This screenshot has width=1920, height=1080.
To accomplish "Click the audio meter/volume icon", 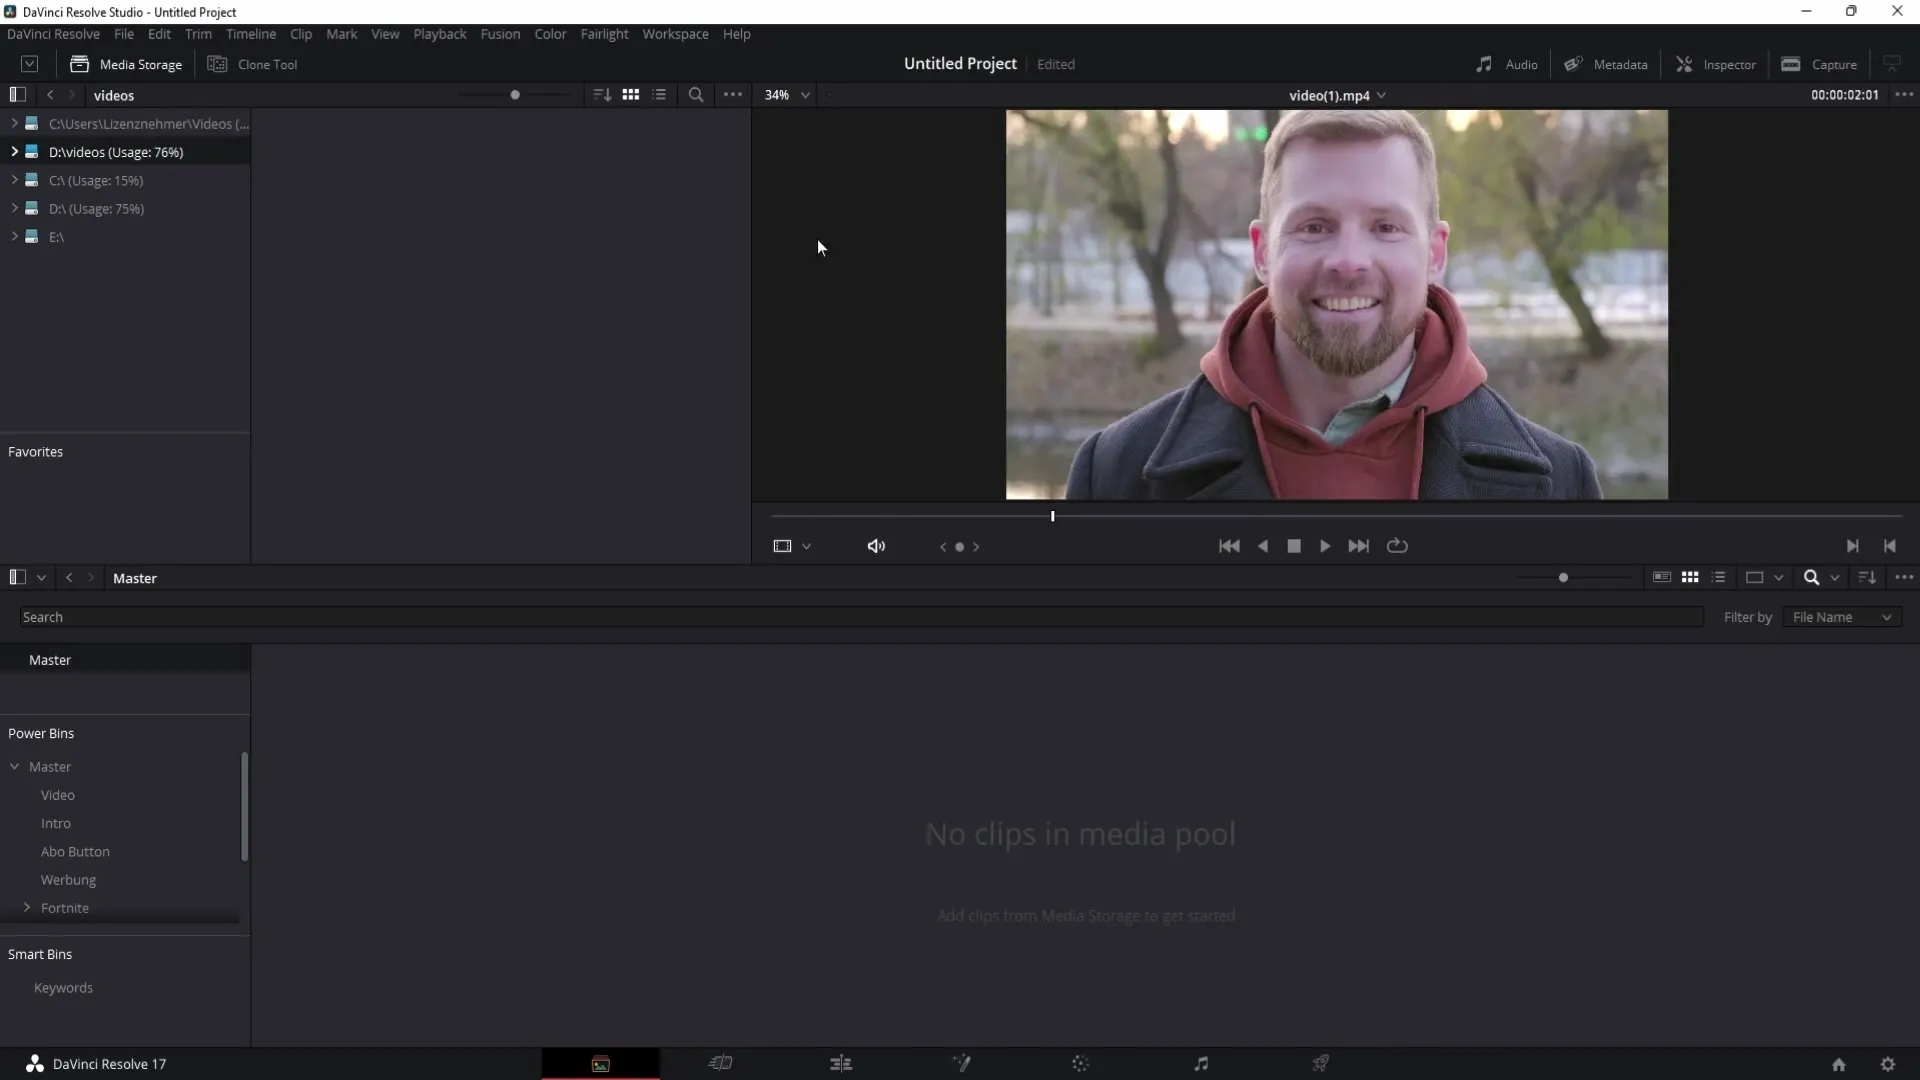I will pos(876,545).
